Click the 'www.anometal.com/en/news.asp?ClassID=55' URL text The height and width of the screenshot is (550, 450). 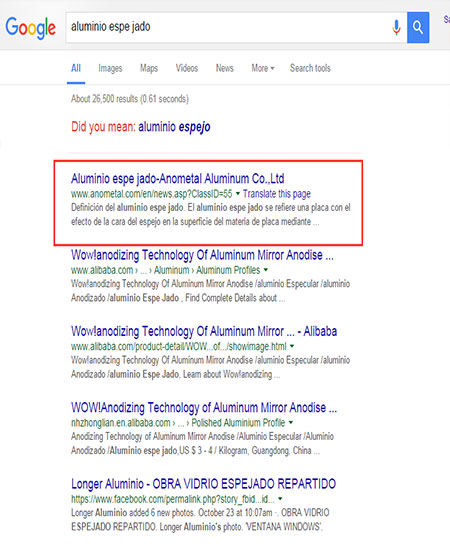(152, 194)
